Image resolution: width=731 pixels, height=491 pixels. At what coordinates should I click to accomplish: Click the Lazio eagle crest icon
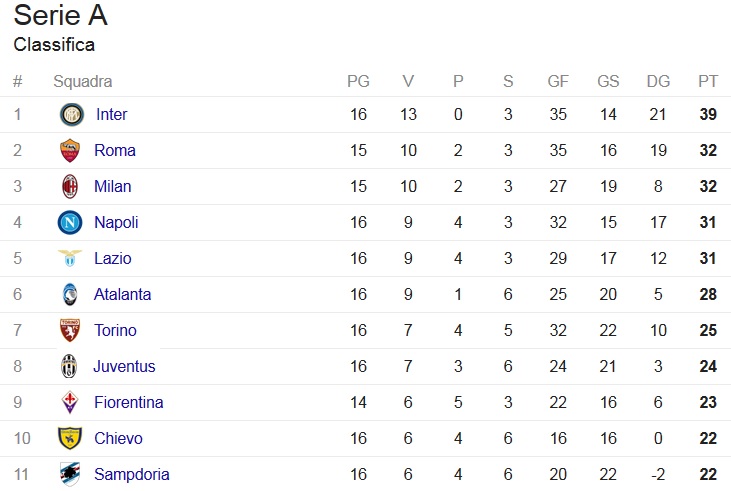[x=70, y=258]
